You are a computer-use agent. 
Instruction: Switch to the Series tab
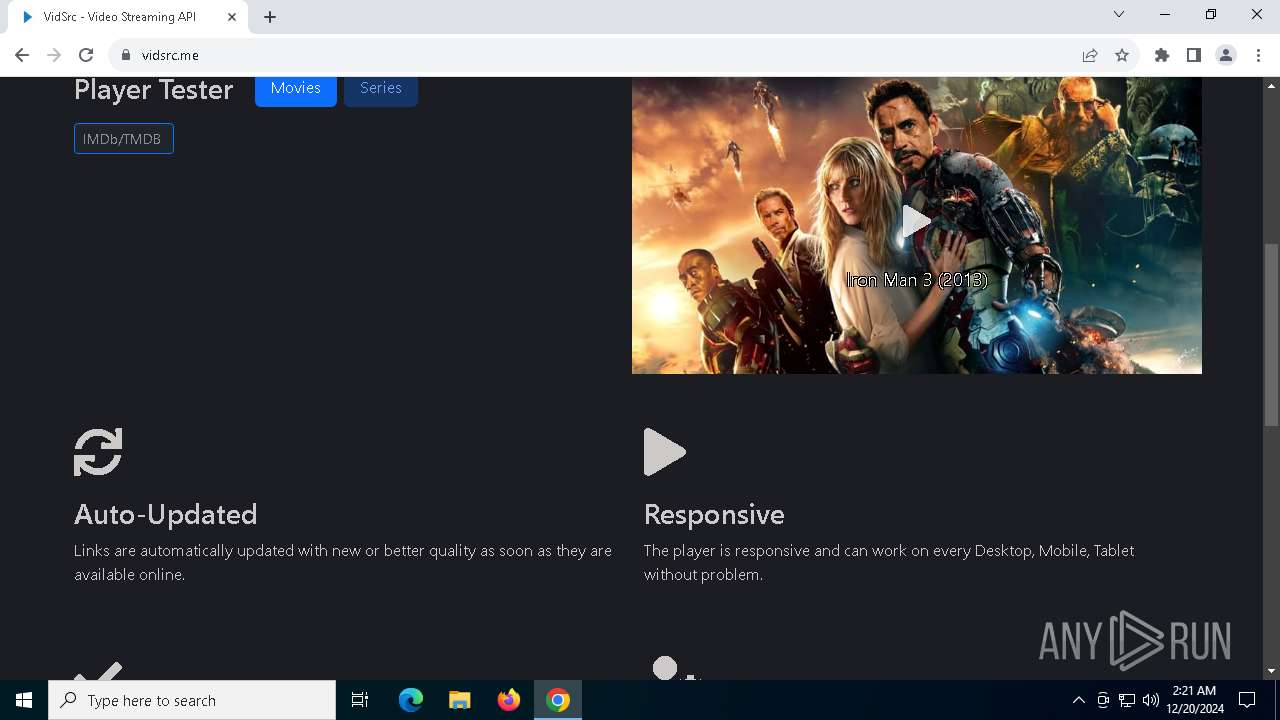pos(381,88)
